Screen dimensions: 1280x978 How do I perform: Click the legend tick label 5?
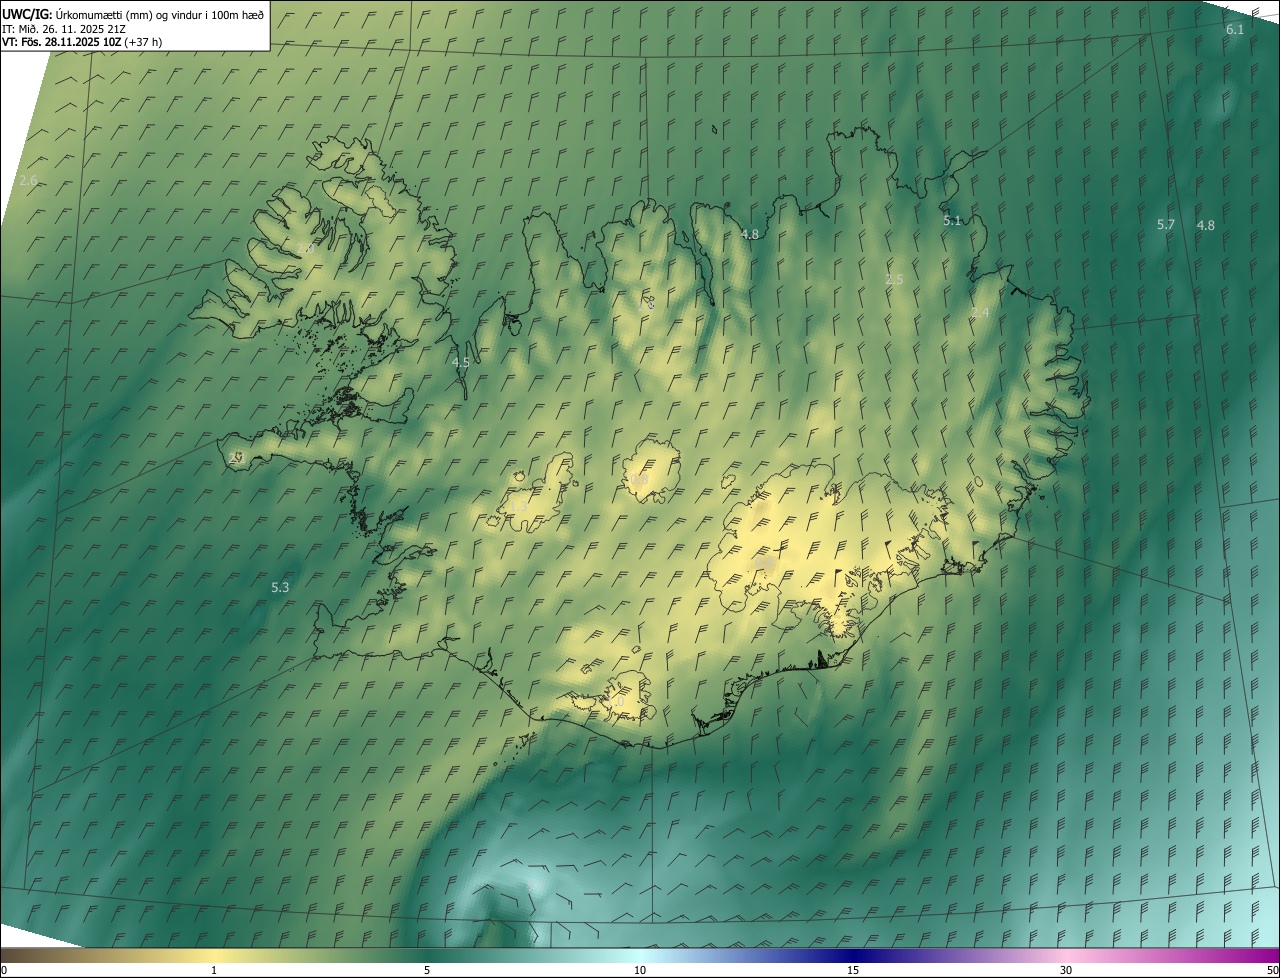click(427, 971)
